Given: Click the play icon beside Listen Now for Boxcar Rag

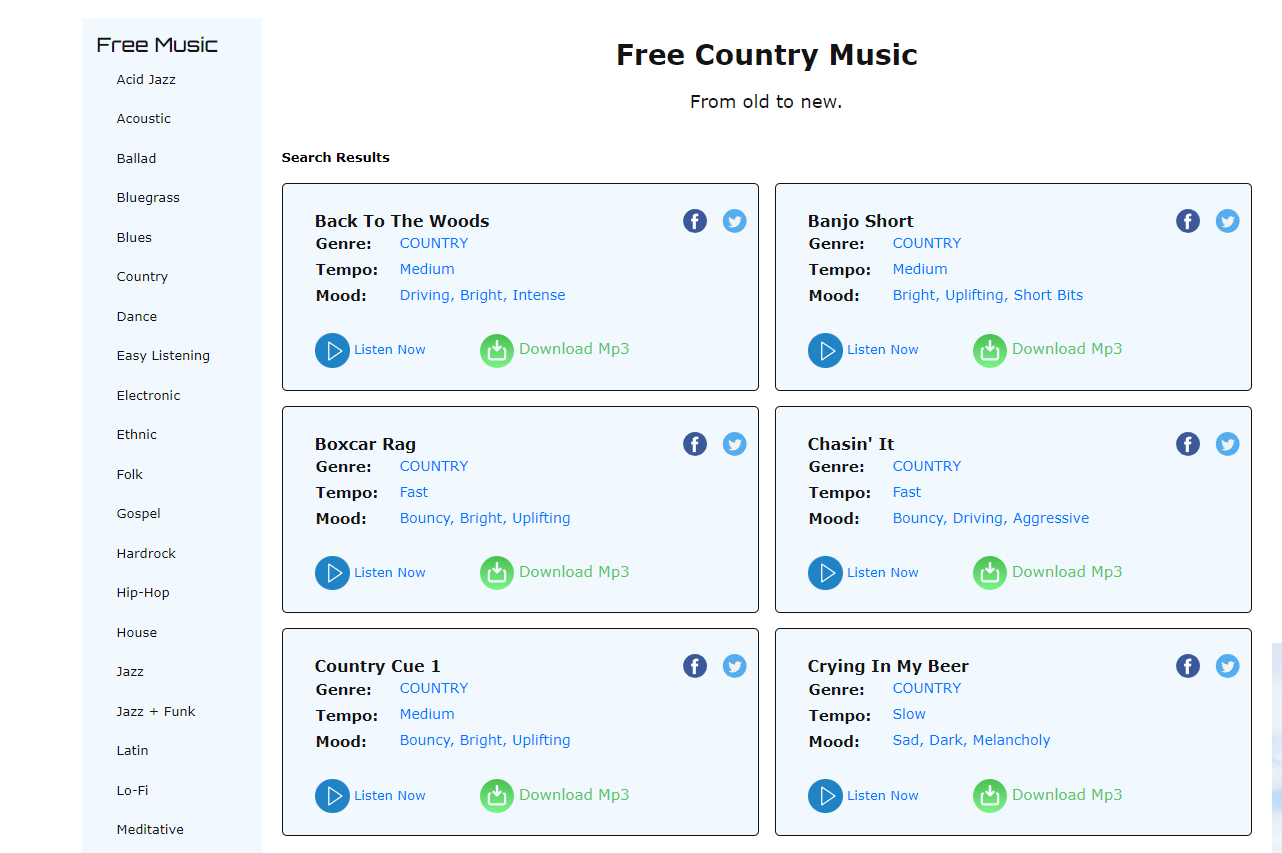Looking at the screenshot, I should click(332, 572).
